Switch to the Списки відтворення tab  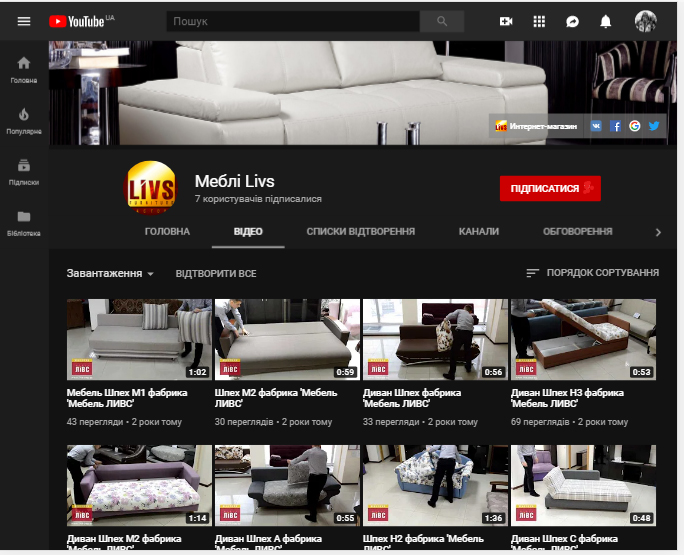pos(360,231)
